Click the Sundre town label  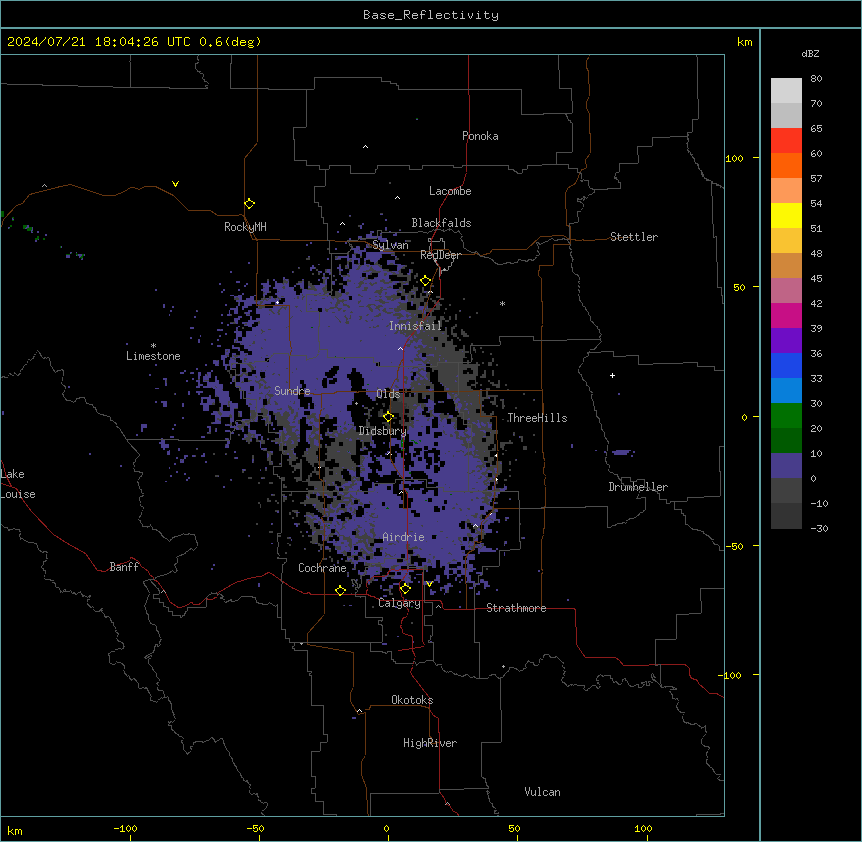pyautogui.click(x=292, y=391)
